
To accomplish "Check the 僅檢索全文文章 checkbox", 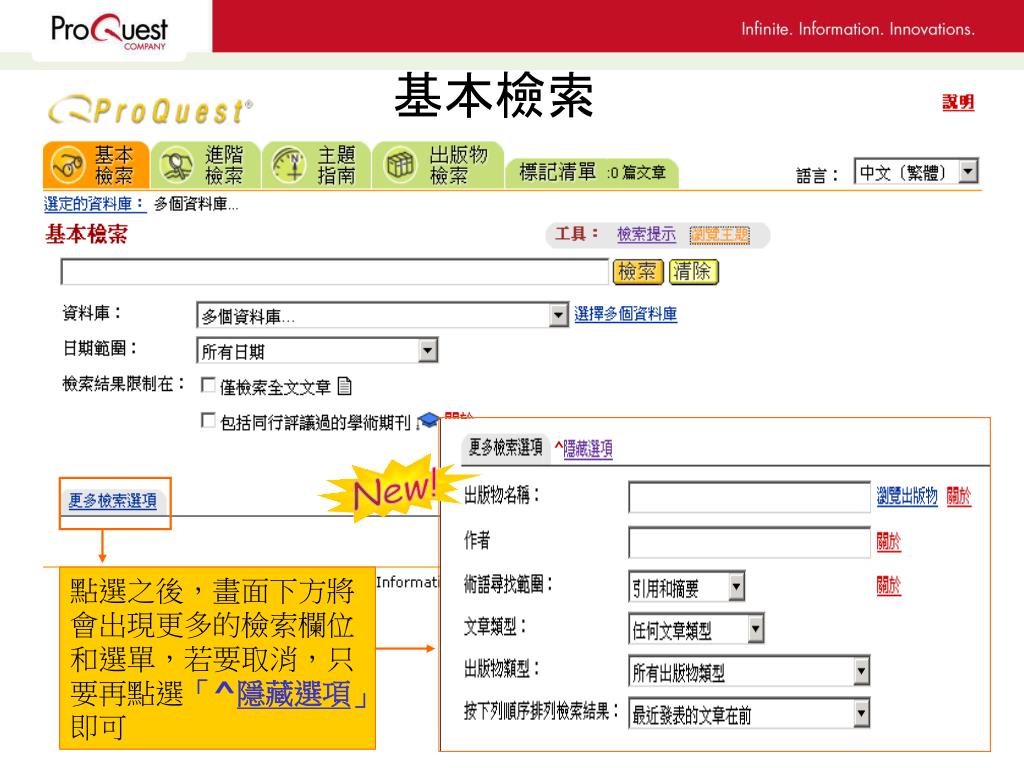I will [208, 385].
